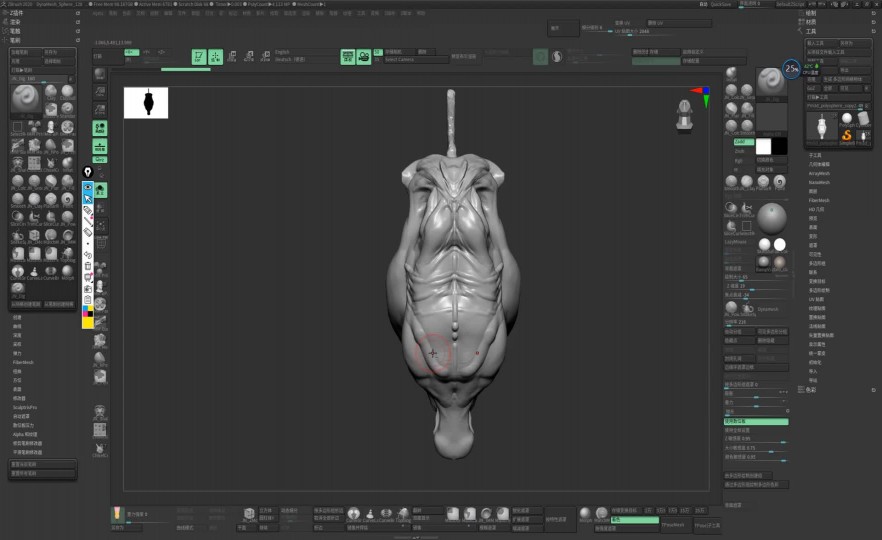The image size is (882, 540).
Task: Open the Alpha menu in top menu bar
Action: (x=98, y=13)
